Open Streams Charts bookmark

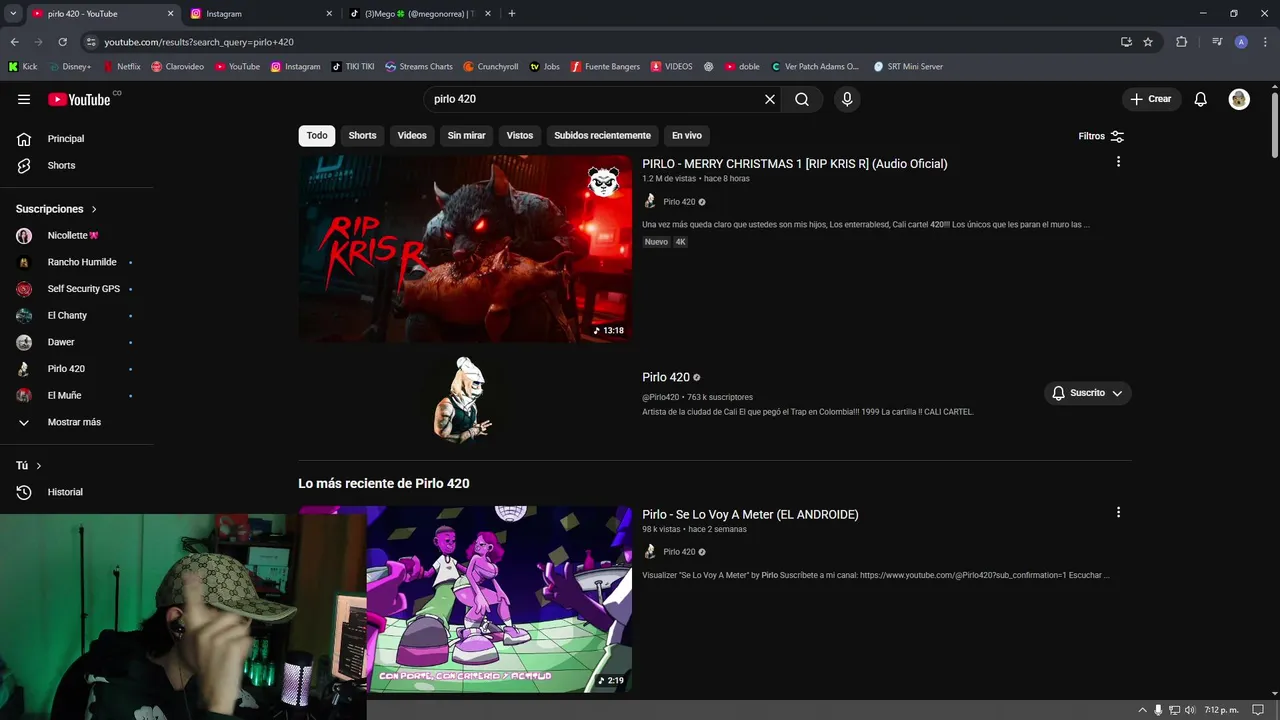419,67
